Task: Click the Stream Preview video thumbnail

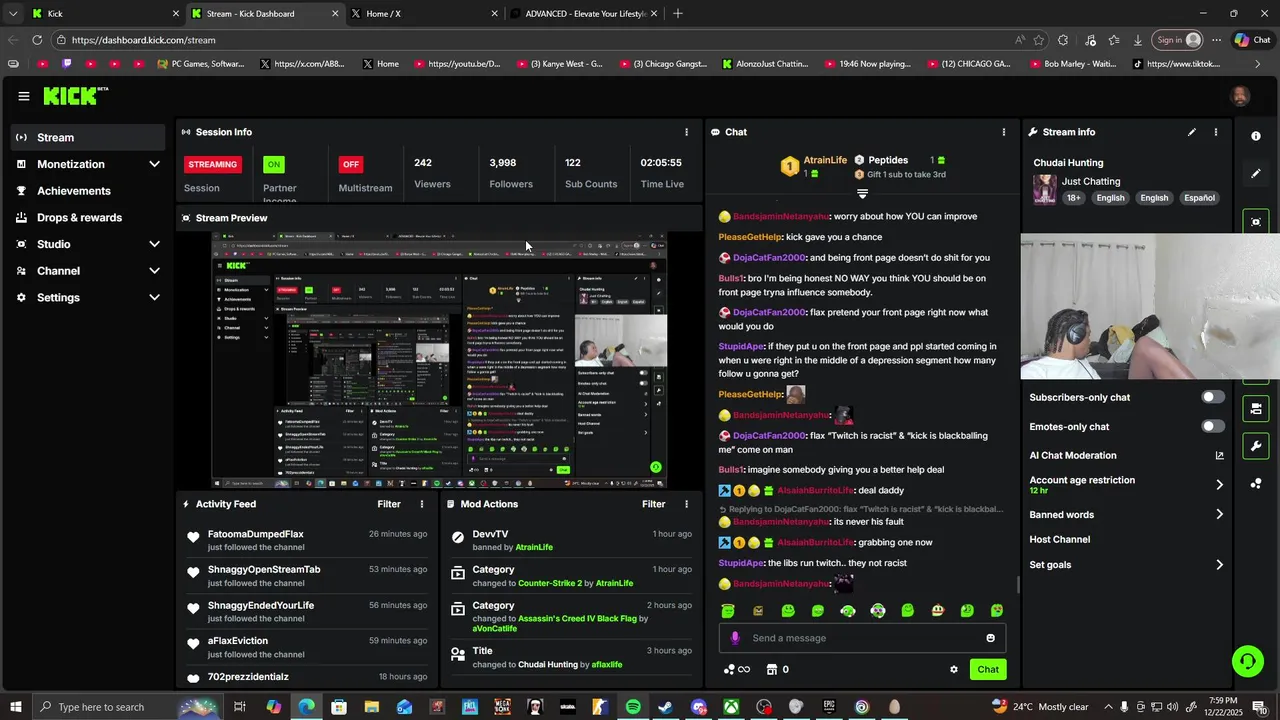Action: point(440,361)
